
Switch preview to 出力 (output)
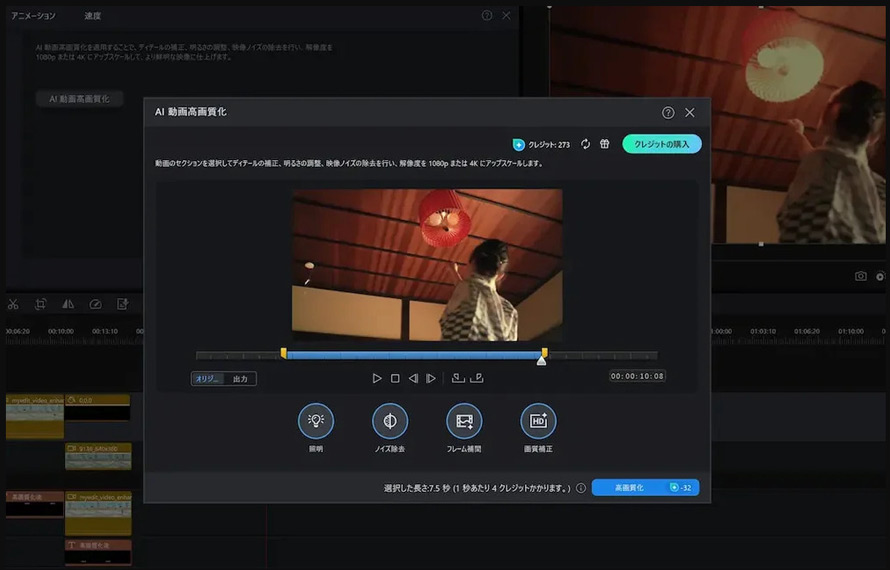click(240, 379)
